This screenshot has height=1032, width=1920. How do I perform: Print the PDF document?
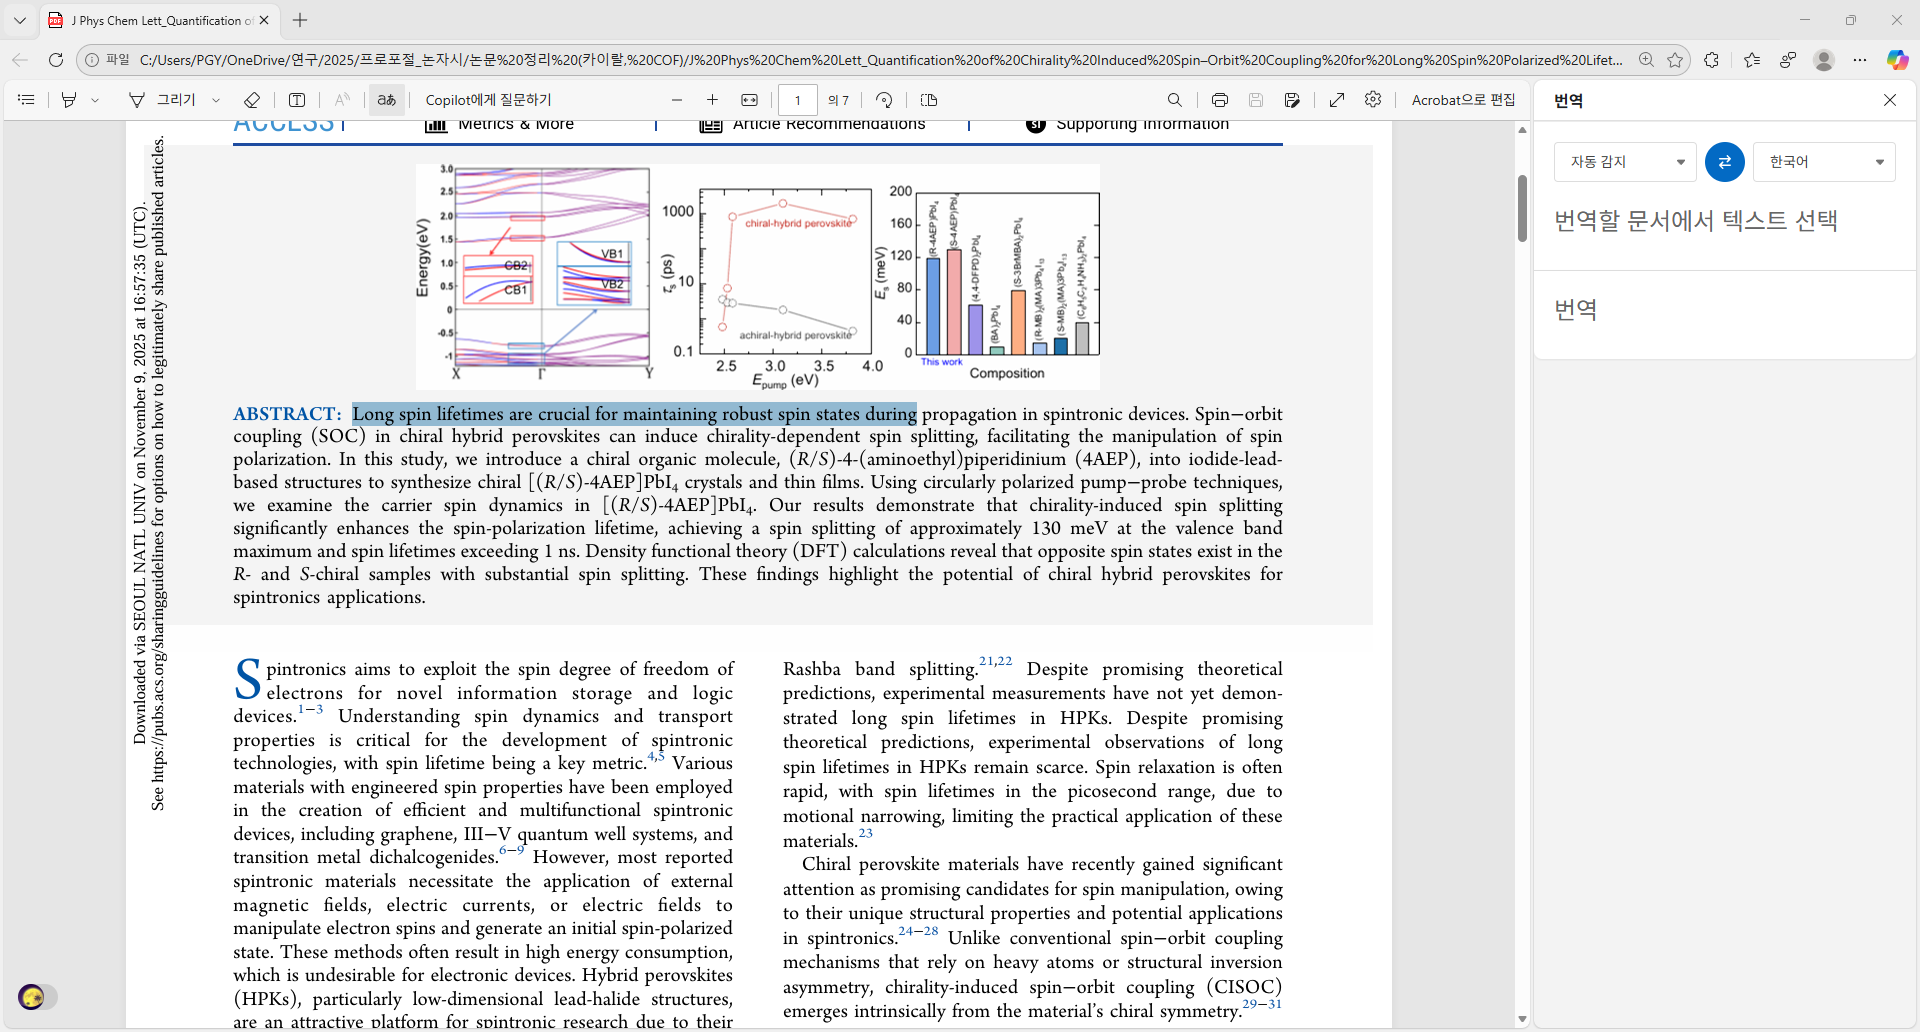pyautogui.click(x=1220, y=99)
